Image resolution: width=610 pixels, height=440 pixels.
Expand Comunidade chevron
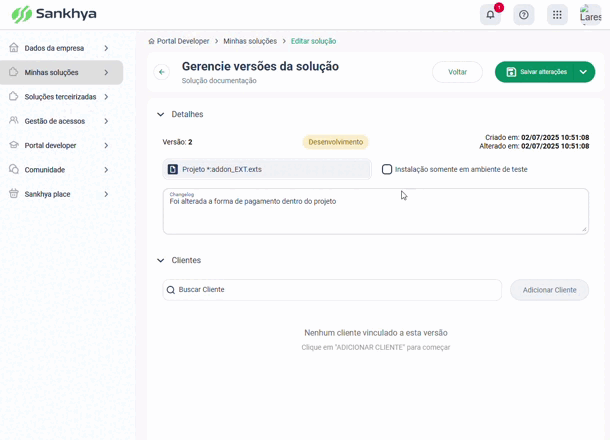tap(106, 170)
